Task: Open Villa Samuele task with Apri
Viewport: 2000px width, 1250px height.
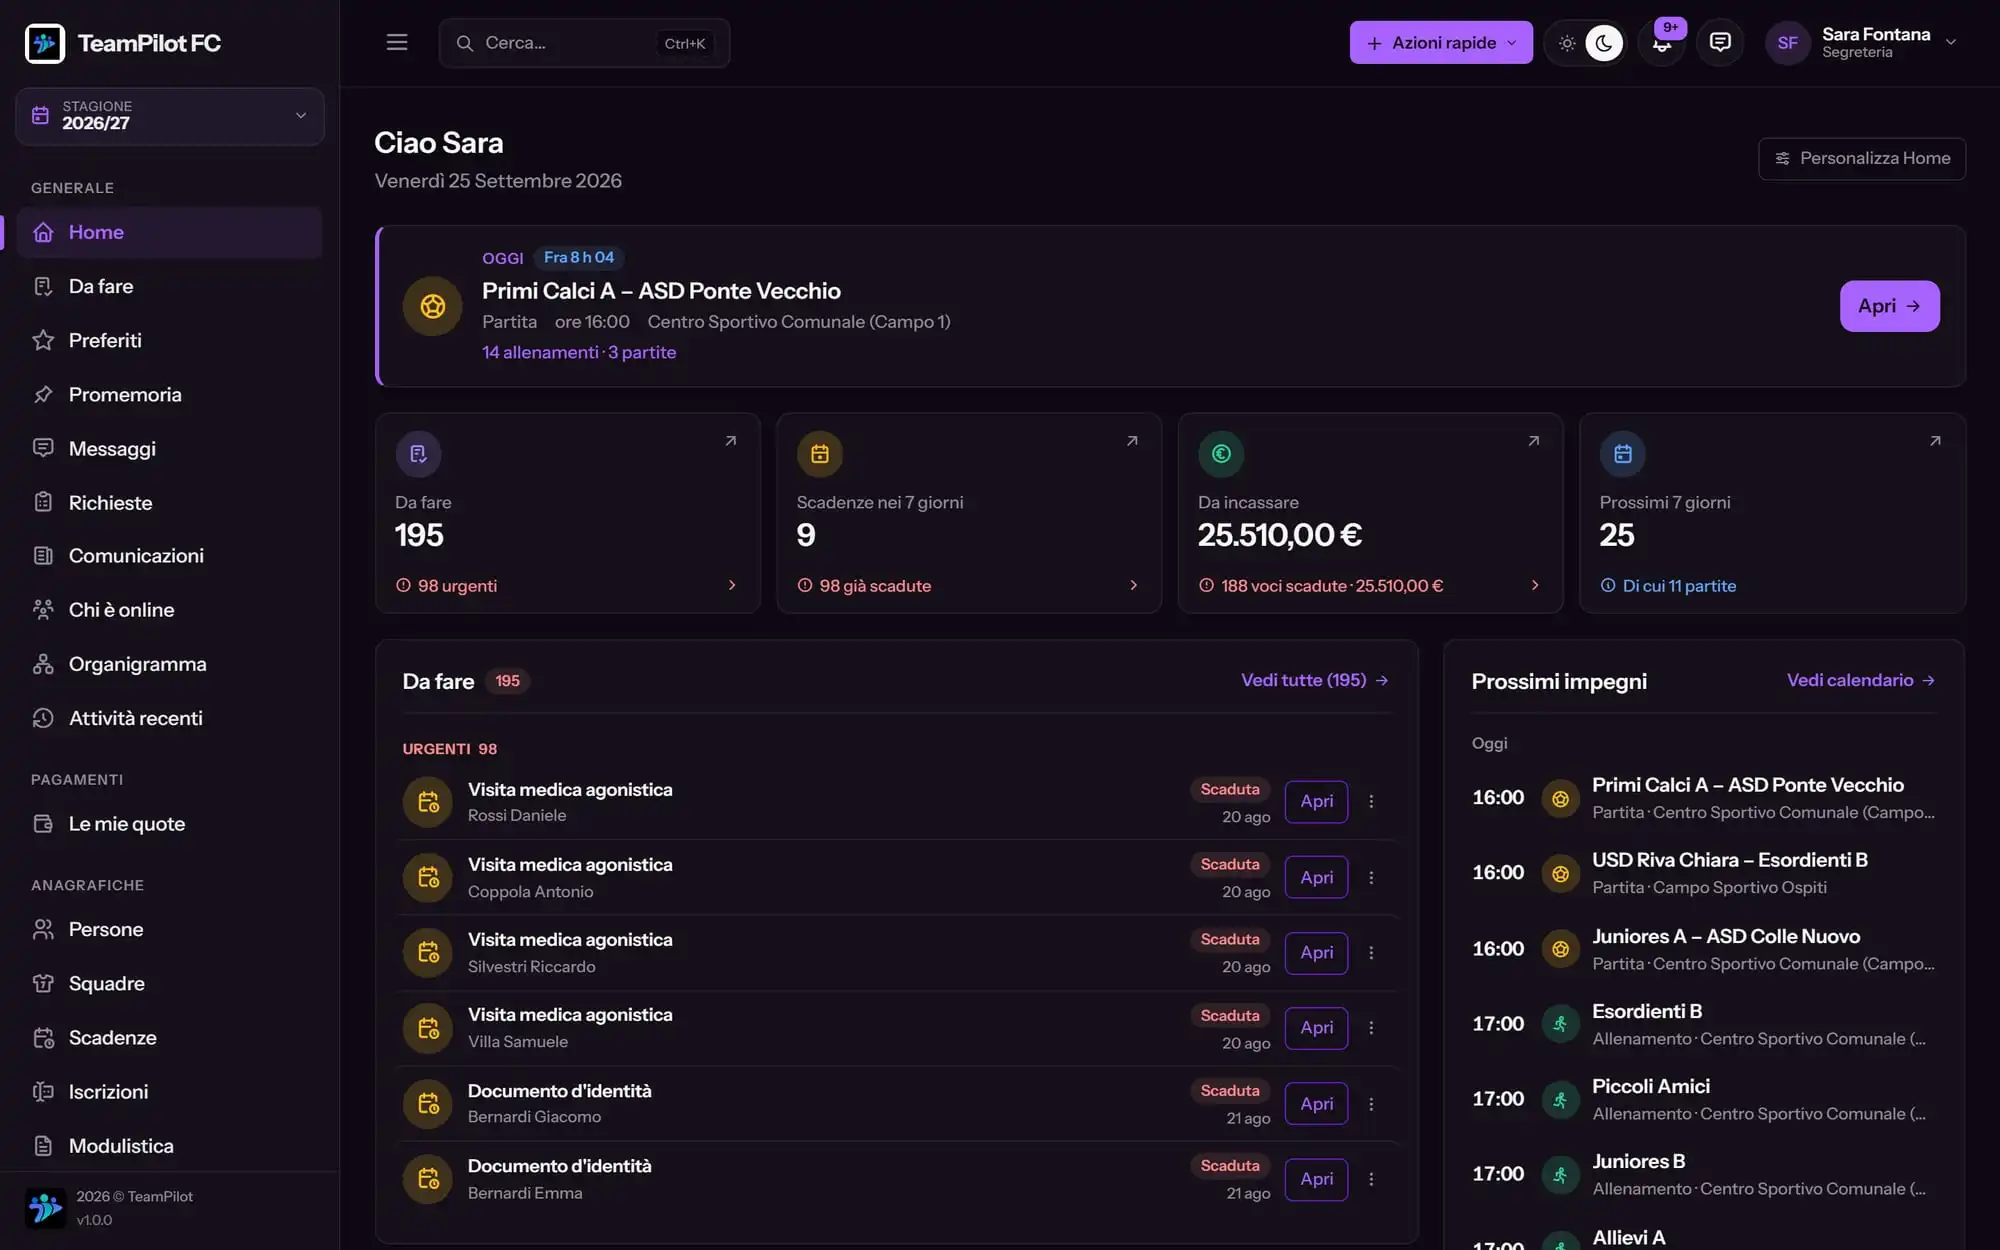Action: coord(1316,1028)
